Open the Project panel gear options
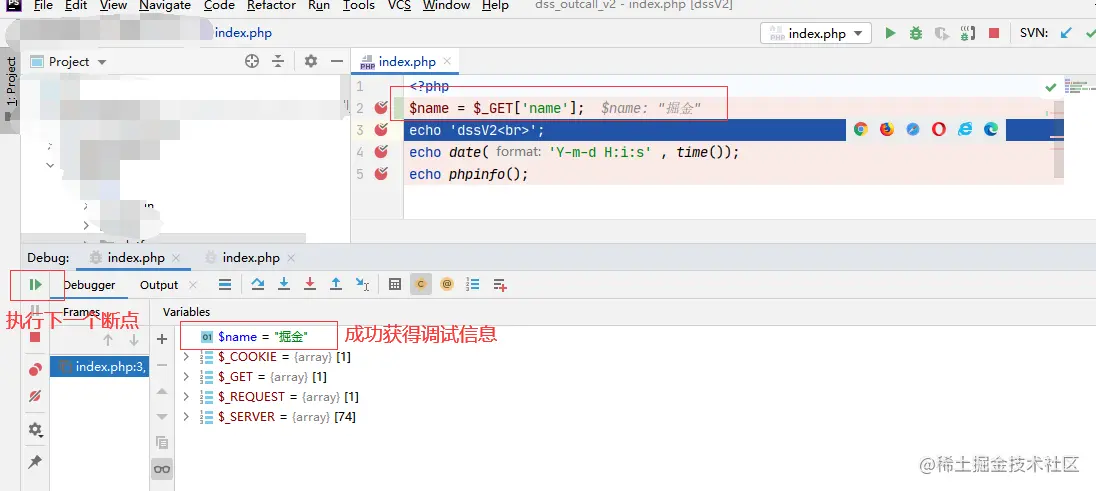The width and height of the screenshot is (1096, 491). (311, 62)
